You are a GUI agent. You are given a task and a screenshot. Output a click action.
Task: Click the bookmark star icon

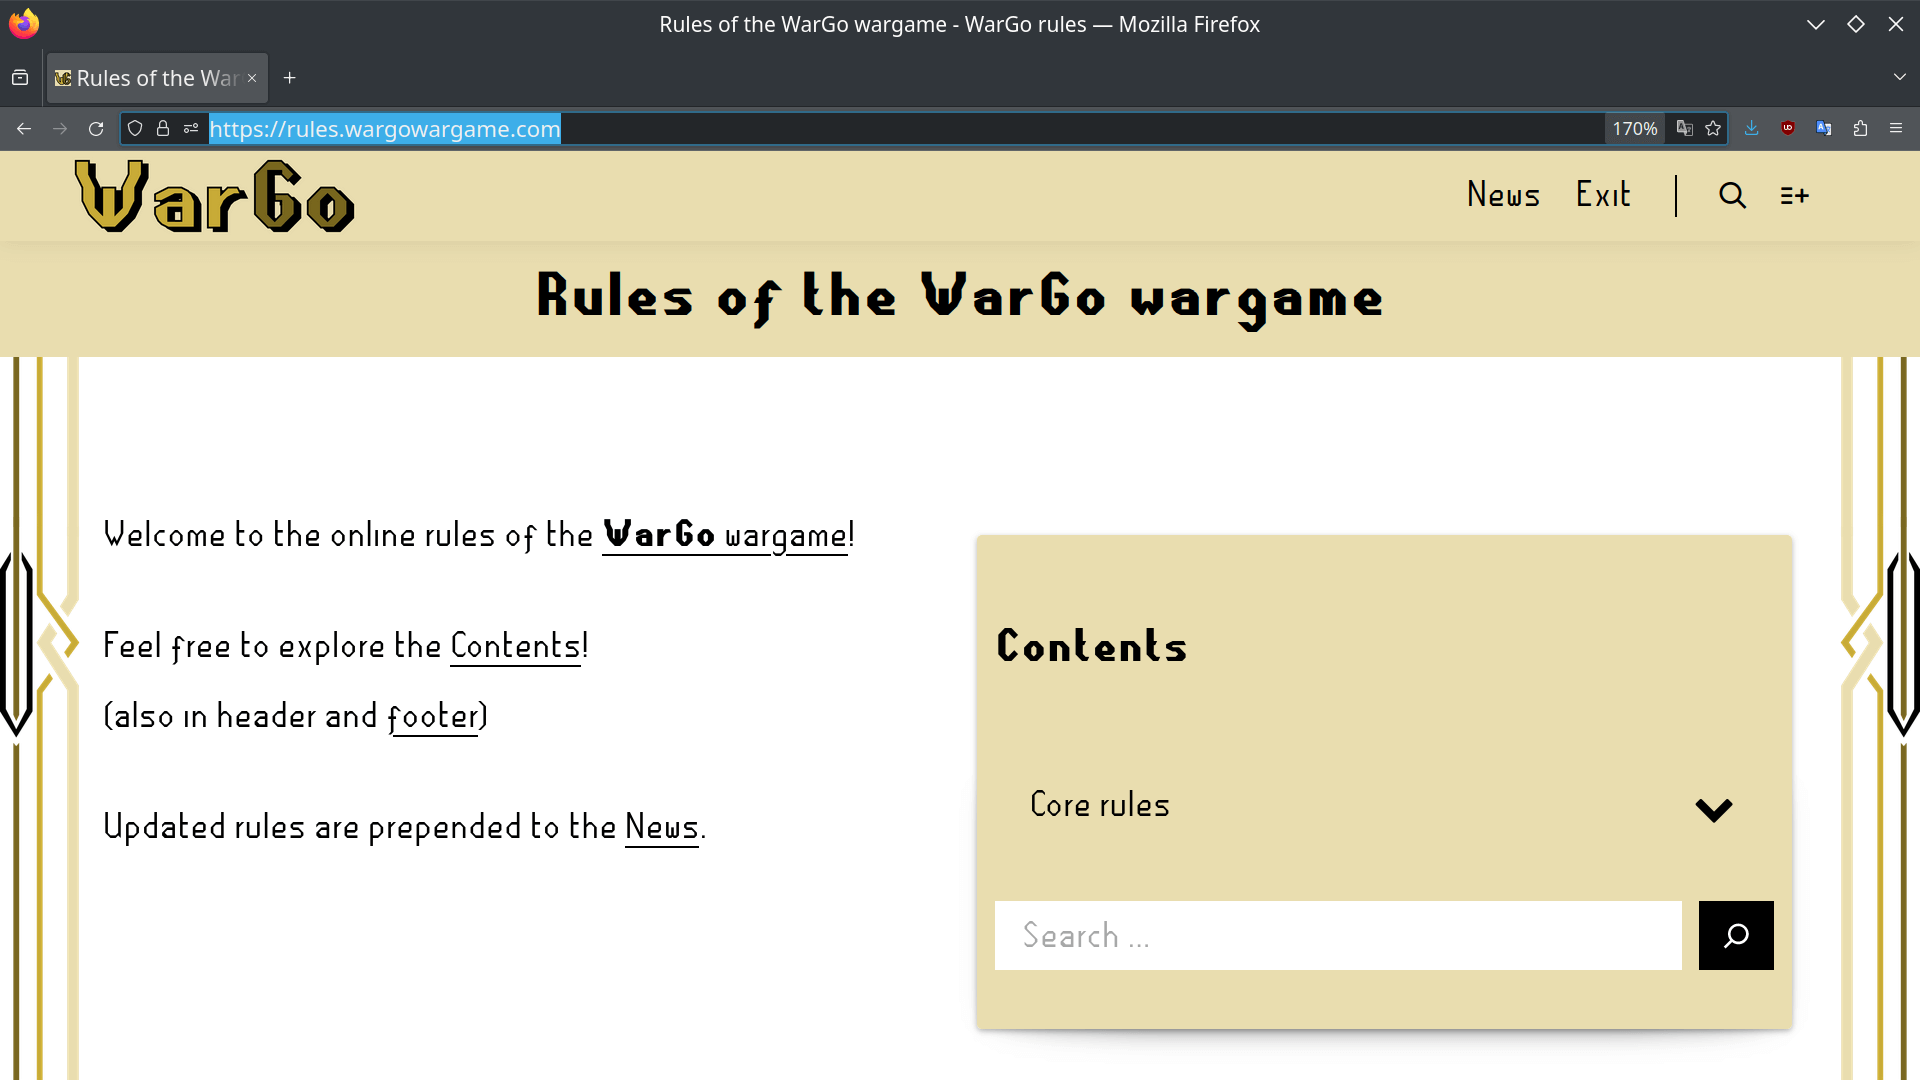click(1712, 128)
